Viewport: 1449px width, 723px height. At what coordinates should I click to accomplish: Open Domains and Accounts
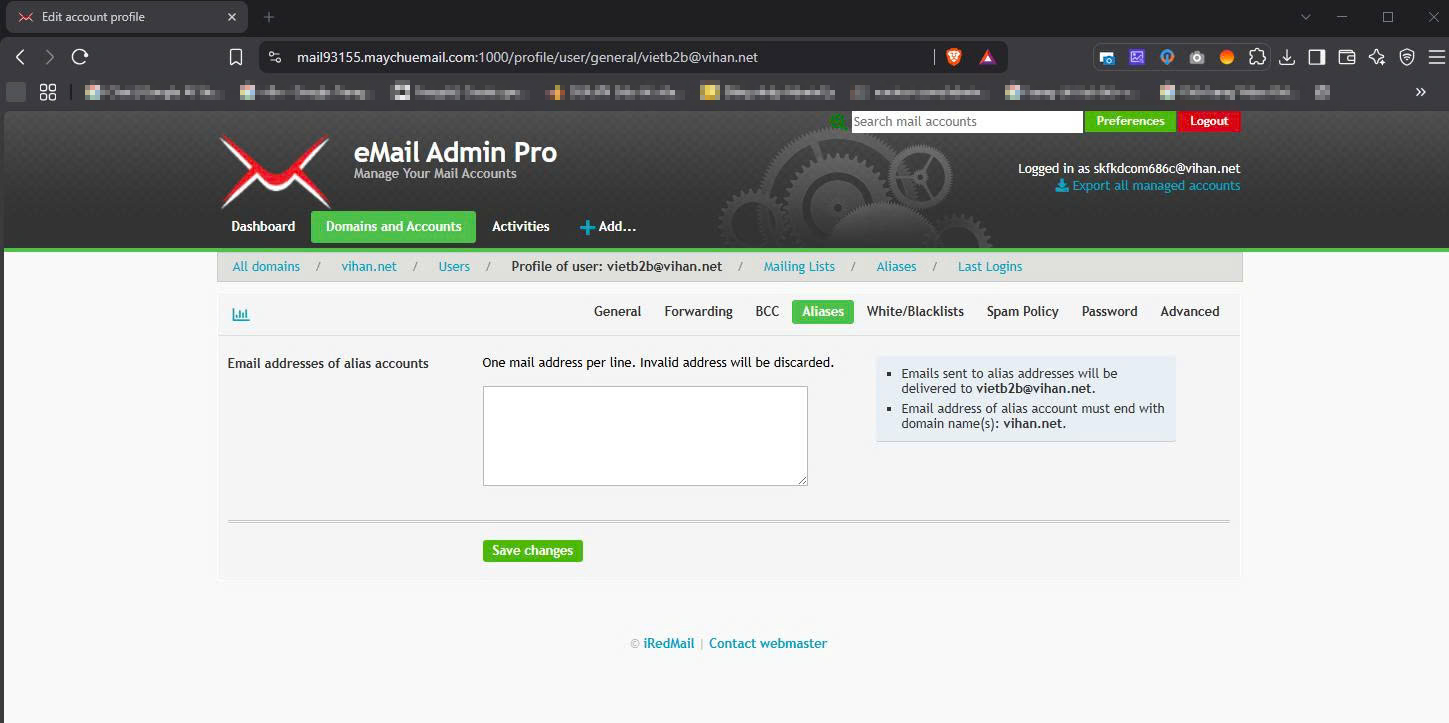coord(393,227)
